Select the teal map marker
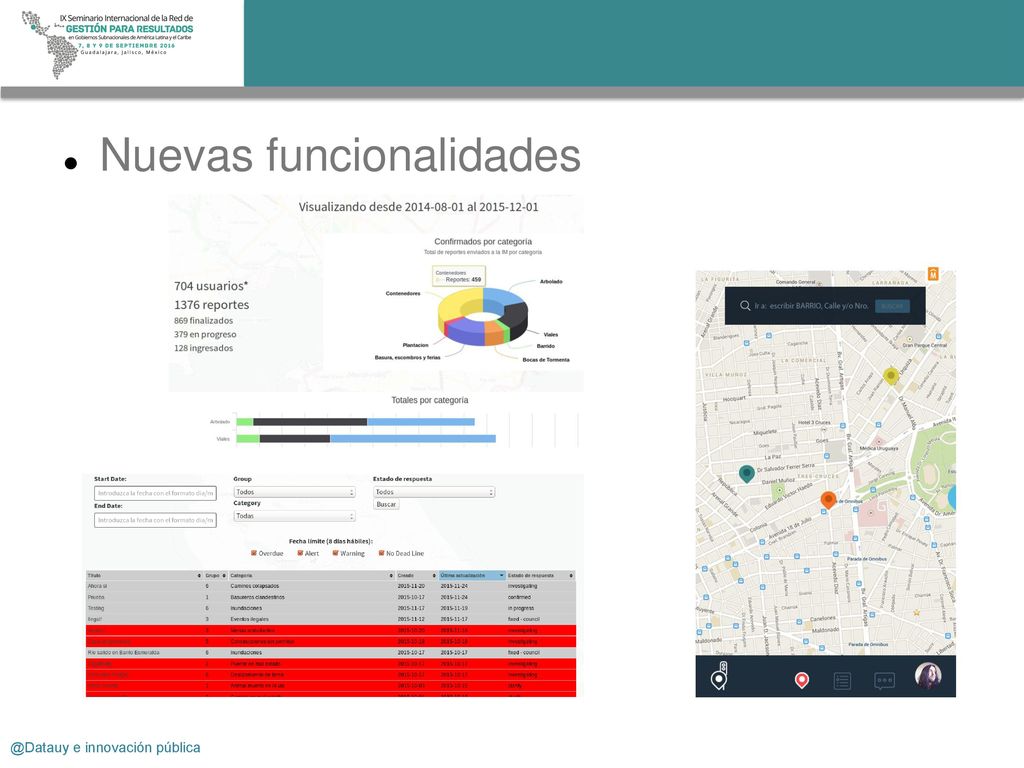The height and width of the screenshot is (768, 1024). [x=746, y=473]
